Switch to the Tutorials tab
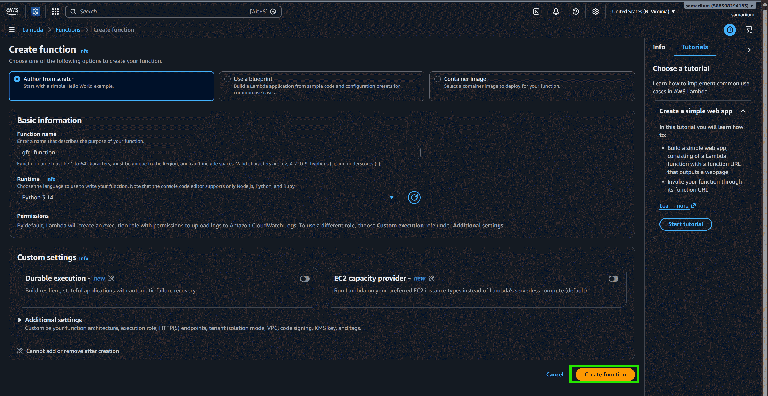768x396 pixels. (x=695, y=47)
